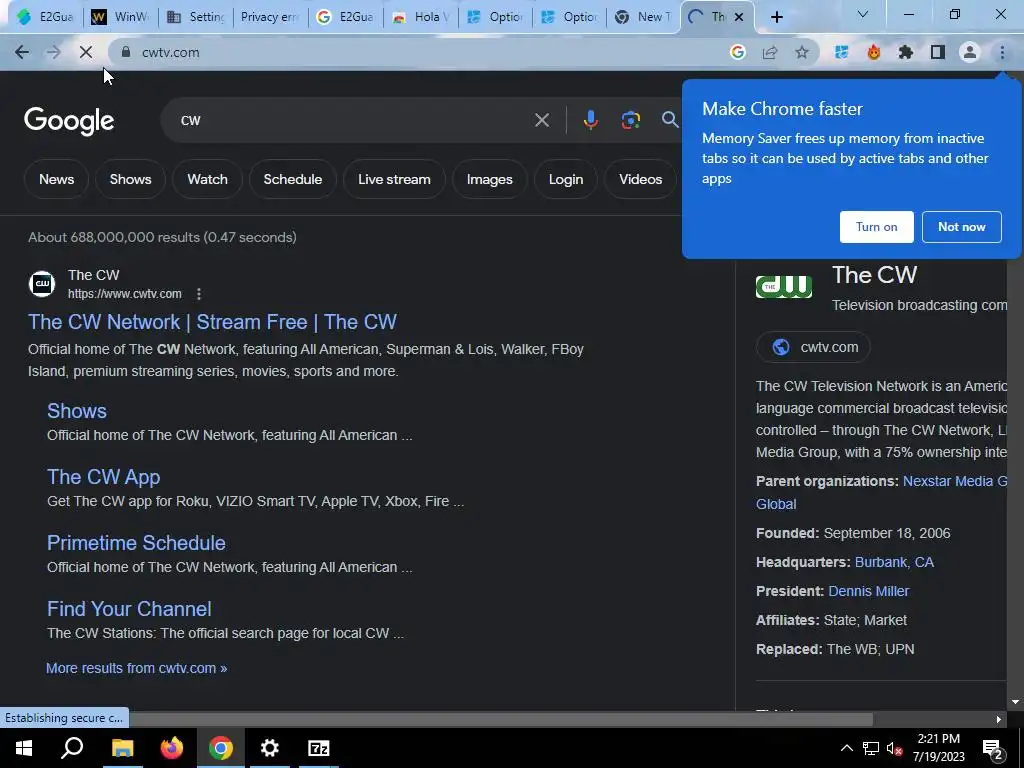1024x768 pixels.
Task: Filter results by Shows
Action: [x=131, y=179]
